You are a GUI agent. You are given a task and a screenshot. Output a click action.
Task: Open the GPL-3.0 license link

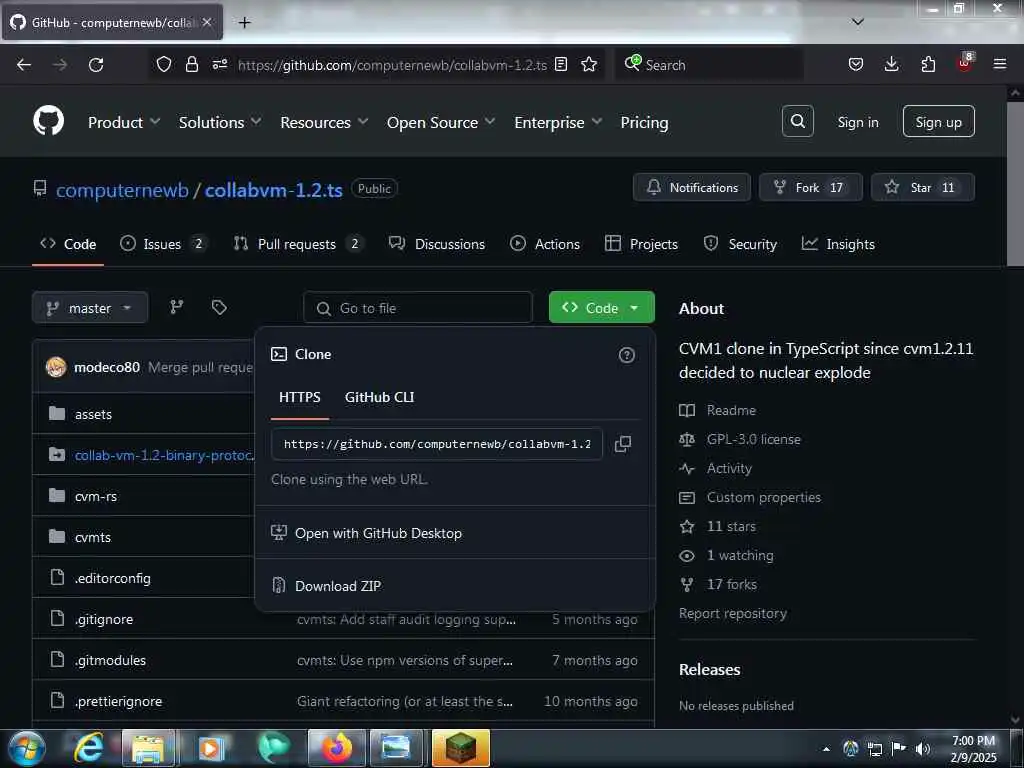pyautogui.click(x=753, y=440)
